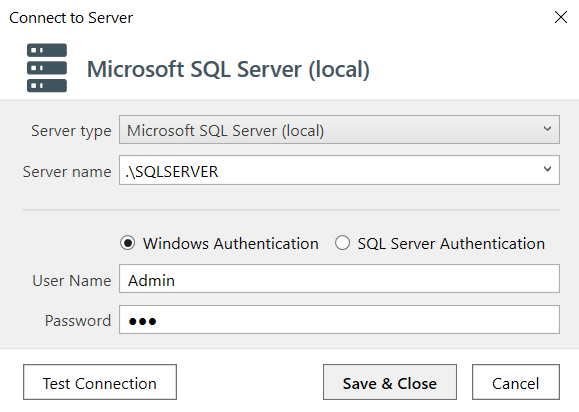The image size is (579, 412).
Task: Expand the Server name dropdown arrow
Action: pos(547,169)
